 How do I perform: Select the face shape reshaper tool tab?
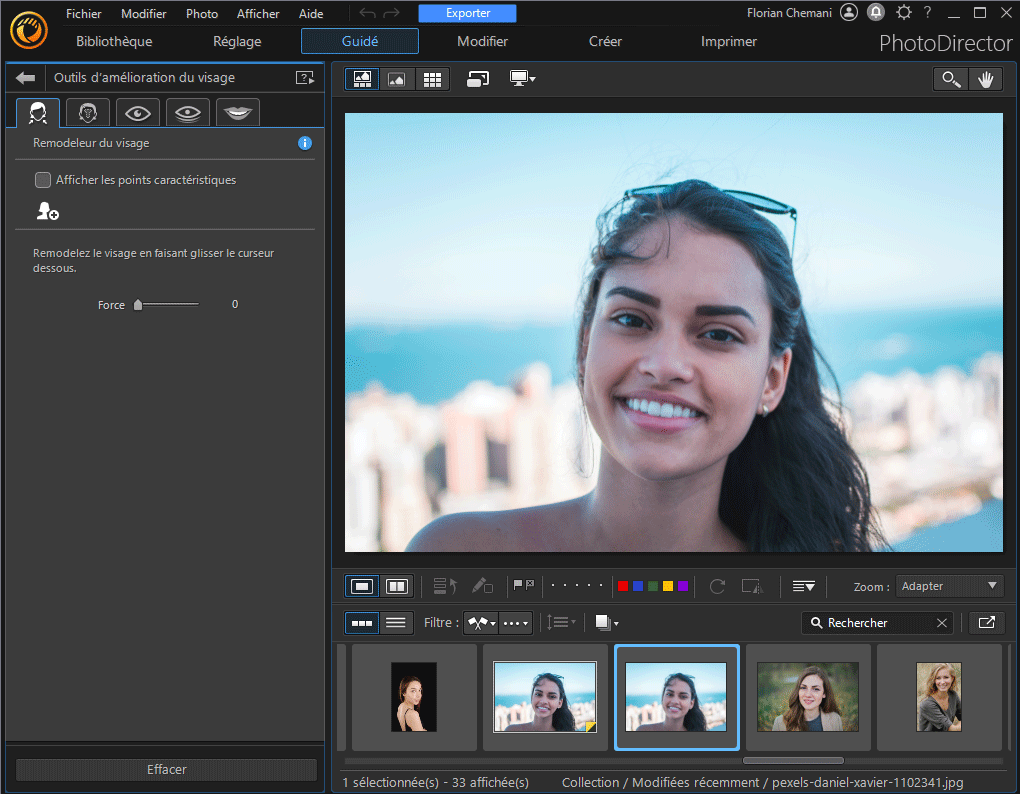click(37, 112)
